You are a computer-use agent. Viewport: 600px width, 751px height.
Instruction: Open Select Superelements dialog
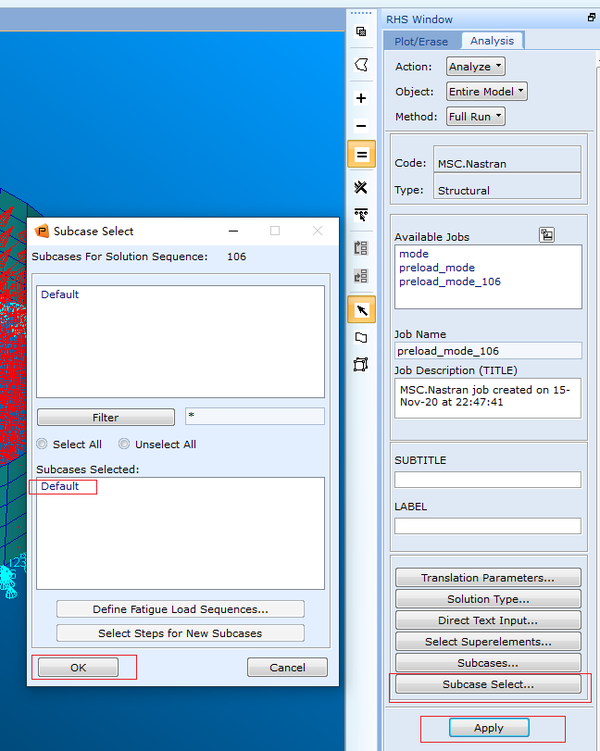pyautogui.click(x=488, y=642)
